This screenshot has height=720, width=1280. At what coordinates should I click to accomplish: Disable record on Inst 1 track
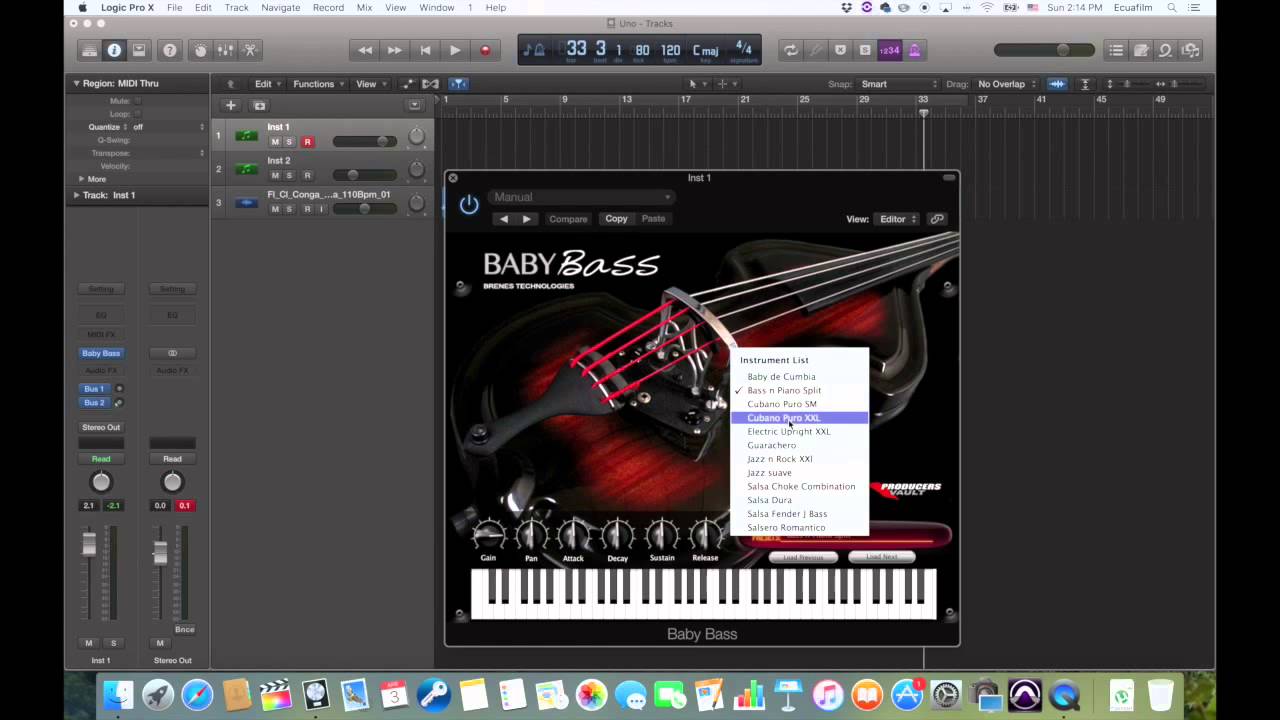(307, 142)
